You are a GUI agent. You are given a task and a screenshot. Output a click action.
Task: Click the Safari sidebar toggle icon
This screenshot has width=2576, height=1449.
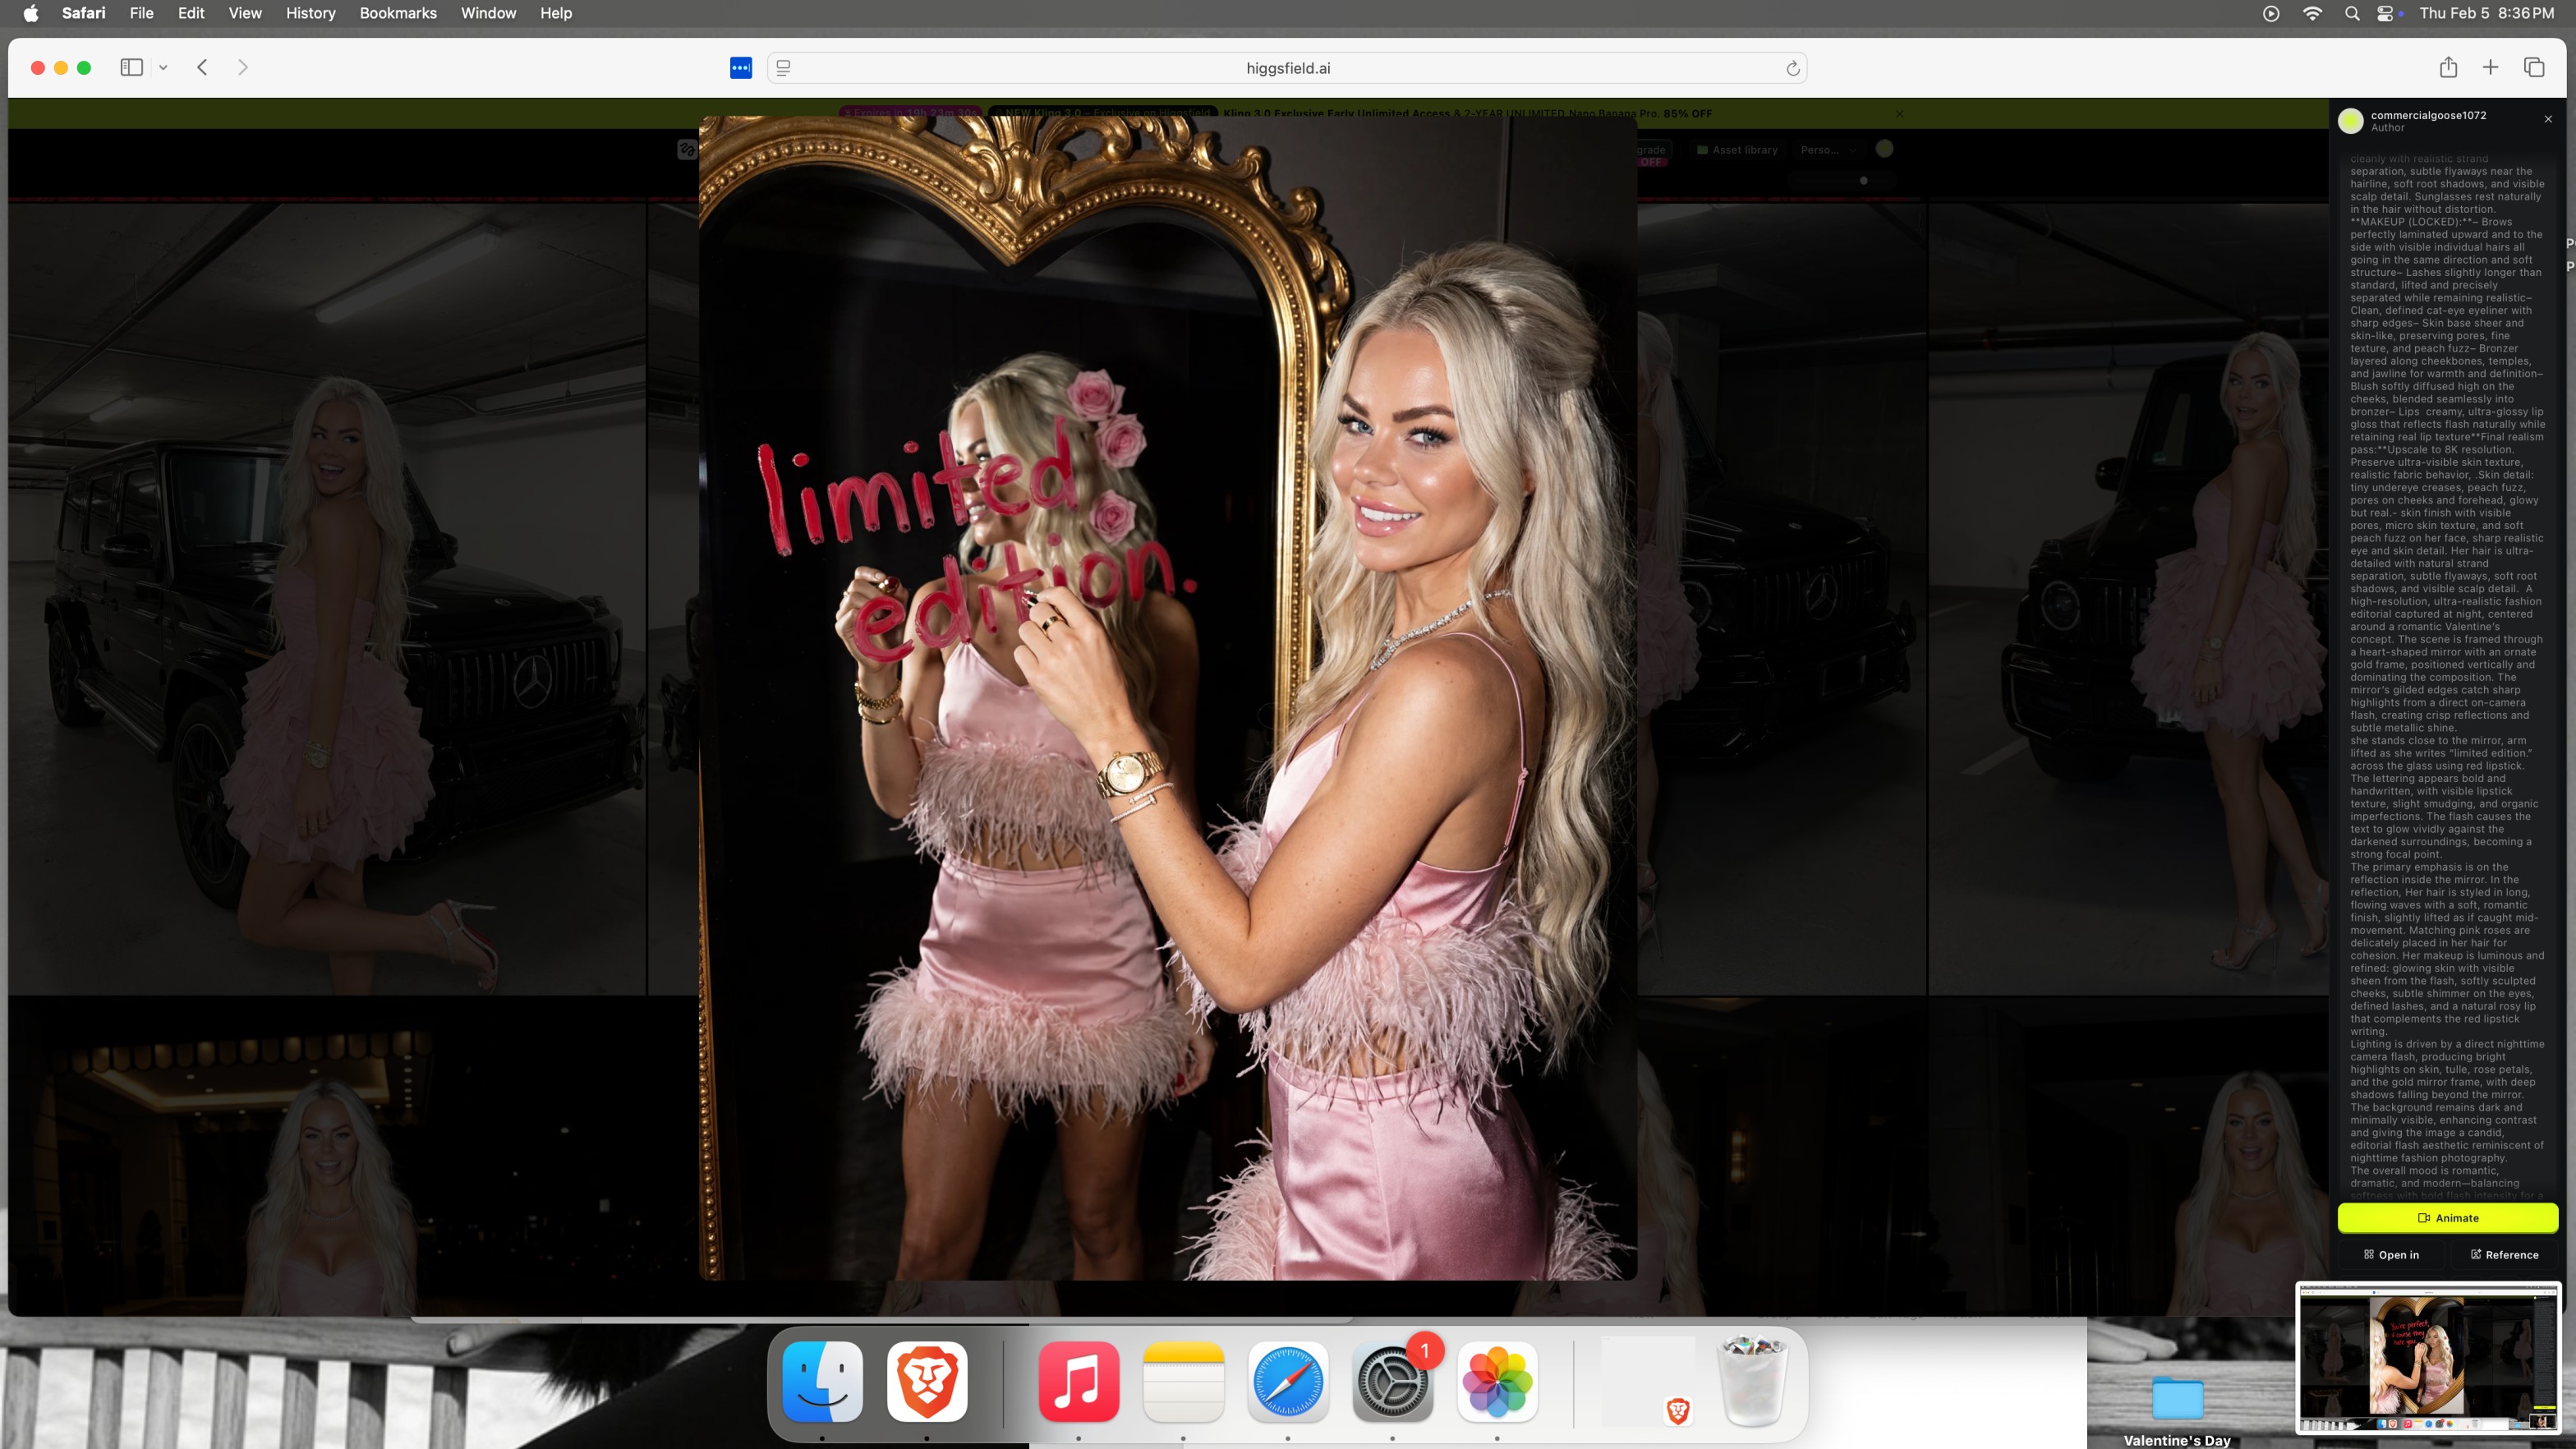click(x=131, y=67)
